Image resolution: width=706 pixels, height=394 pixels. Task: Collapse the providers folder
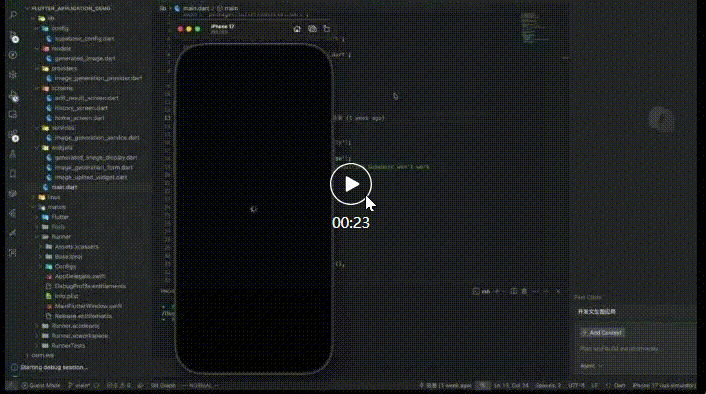click(x=63, y=68)
